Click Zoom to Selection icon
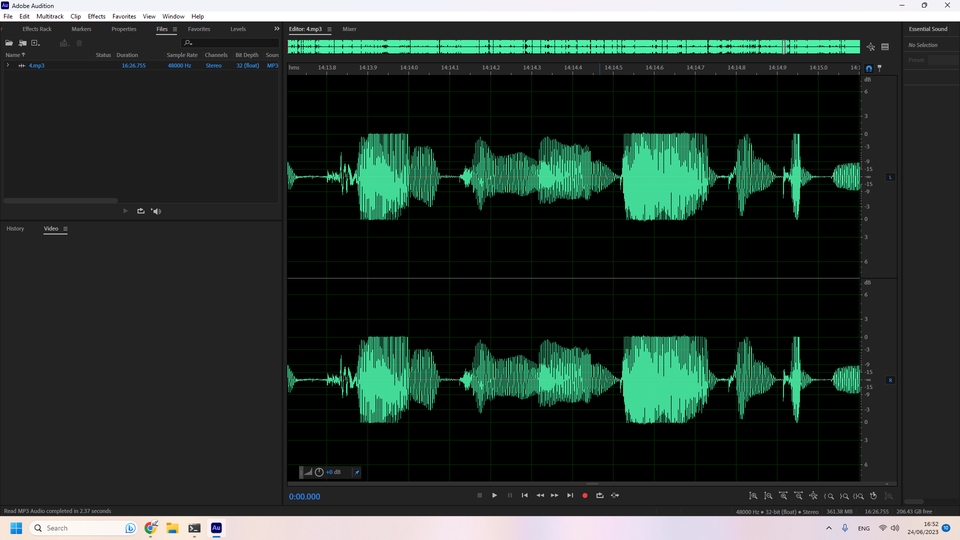 859,496
